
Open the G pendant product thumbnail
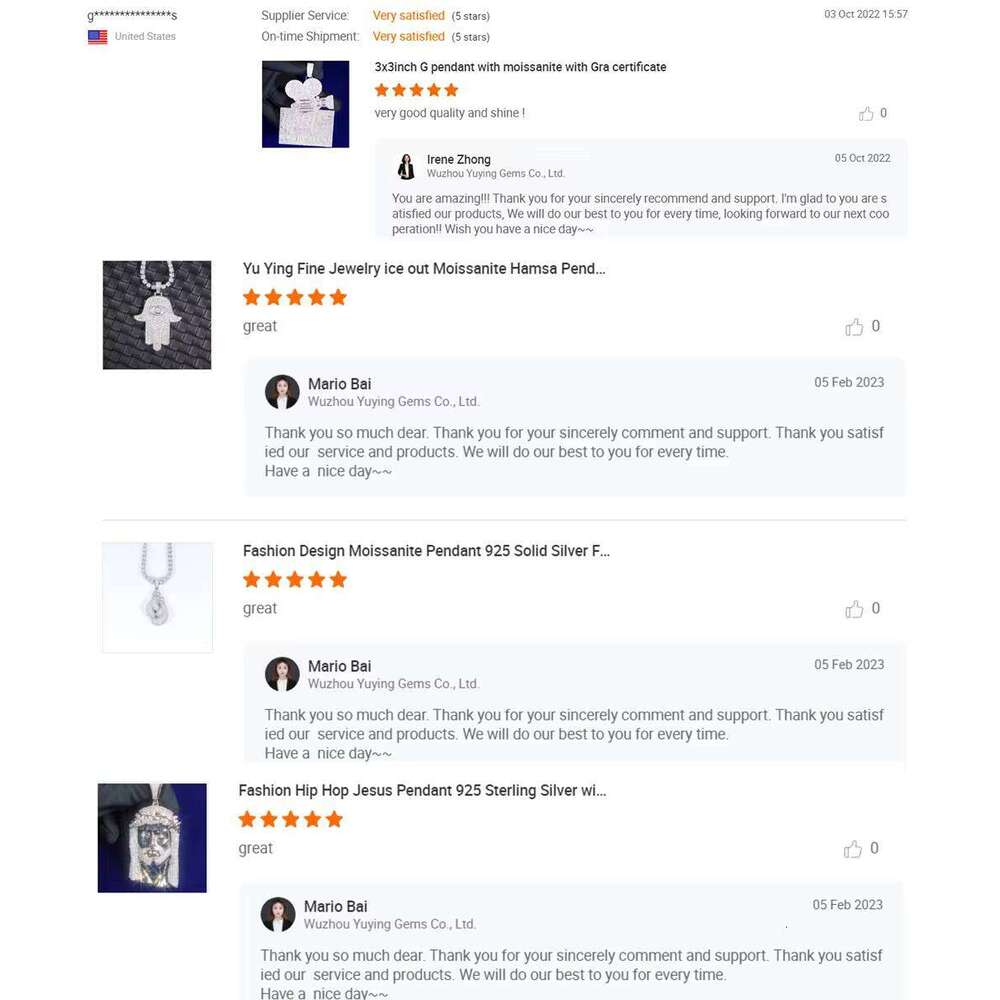pos(305,104)
